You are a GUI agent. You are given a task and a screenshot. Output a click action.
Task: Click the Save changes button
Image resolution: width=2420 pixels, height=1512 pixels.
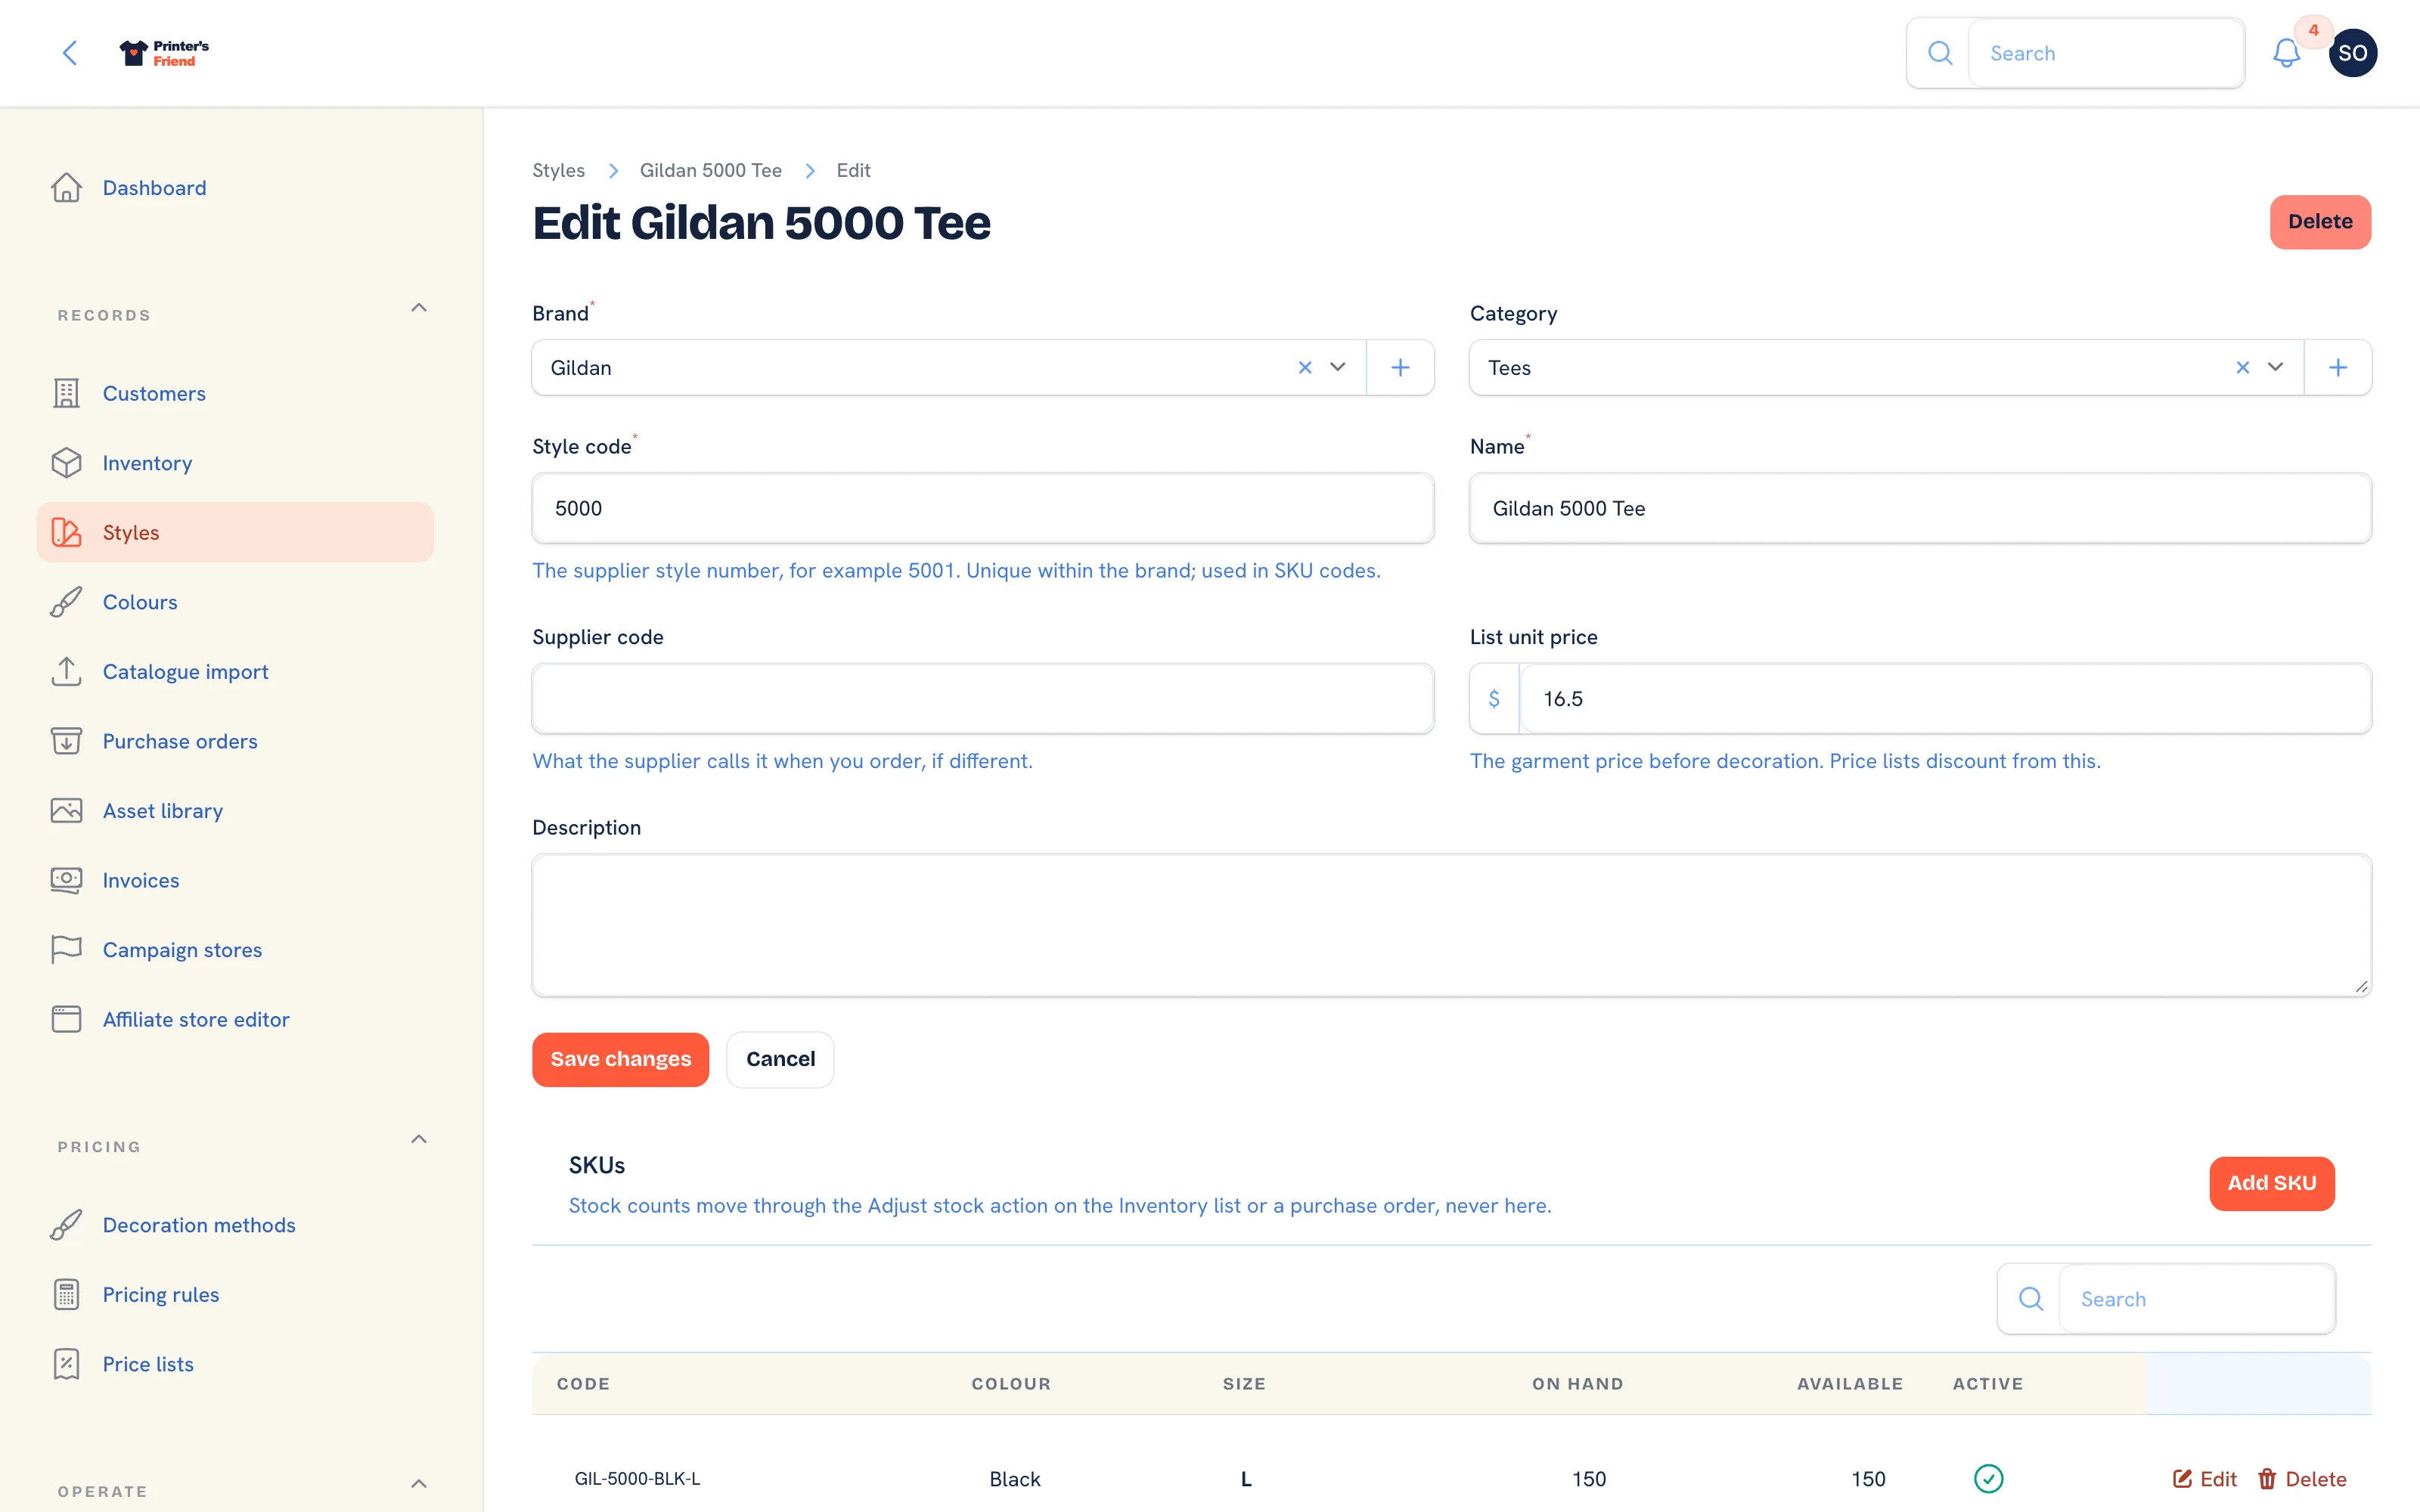click(620, 1060)
